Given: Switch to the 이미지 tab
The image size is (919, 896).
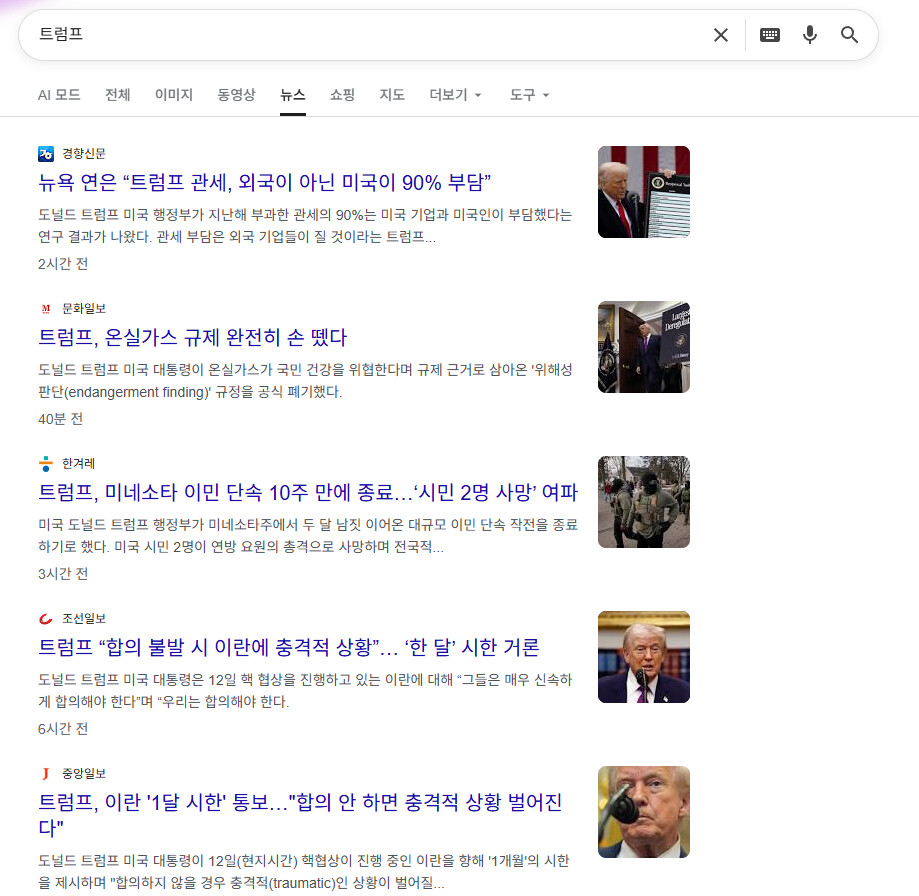Looking at the screenshot, I should (173, 95).
